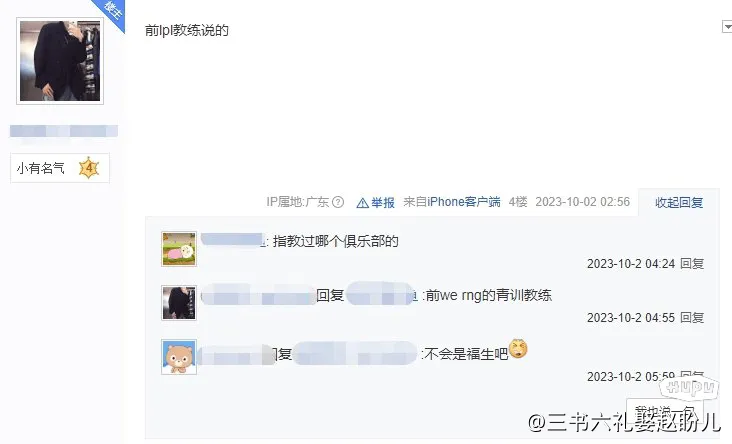Image resolution: width=732 pixels, height=444 pixels.
Task: Click the 举报 warning triangle icon
Action: [x=362, y=203]
